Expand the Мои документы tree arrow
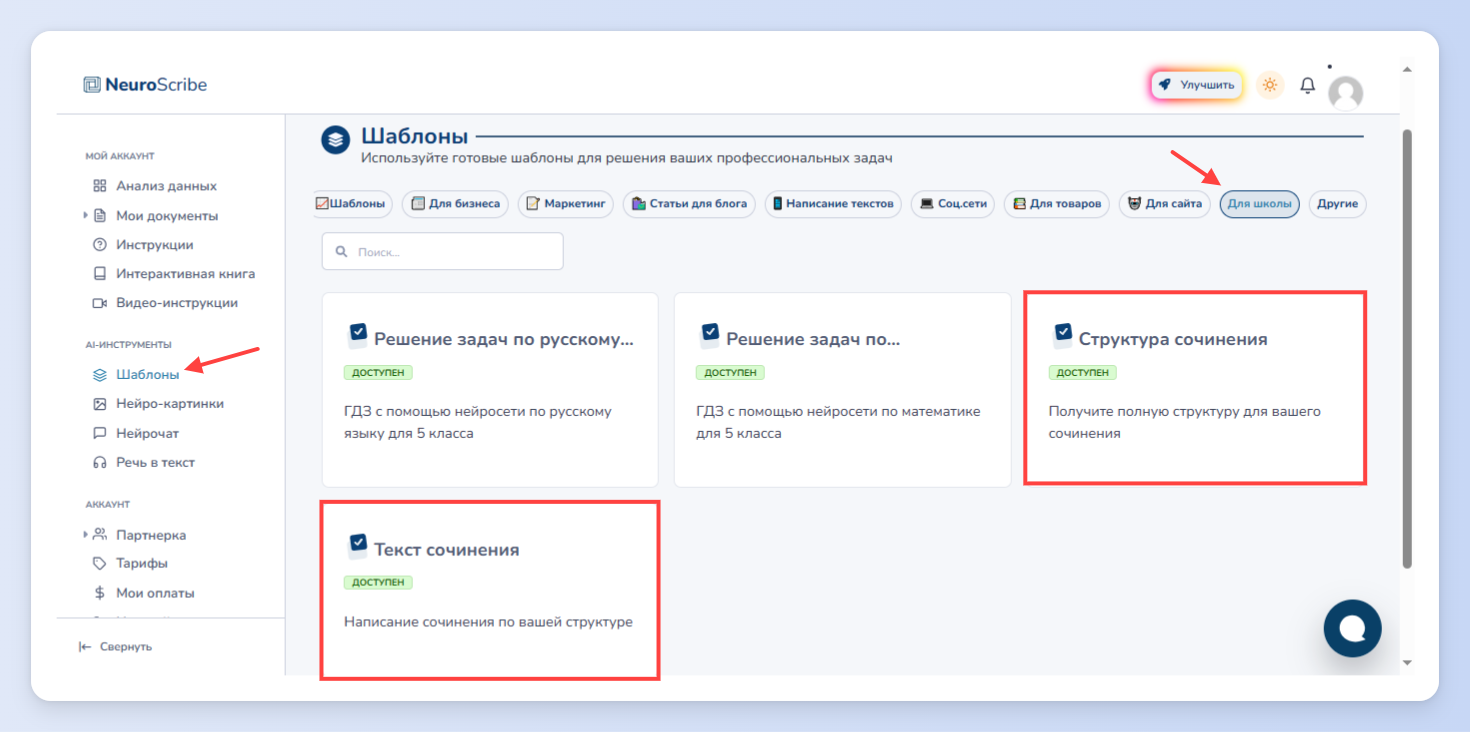The height and width of the screenshot is (732, 1470). click(x=86, y=215)
